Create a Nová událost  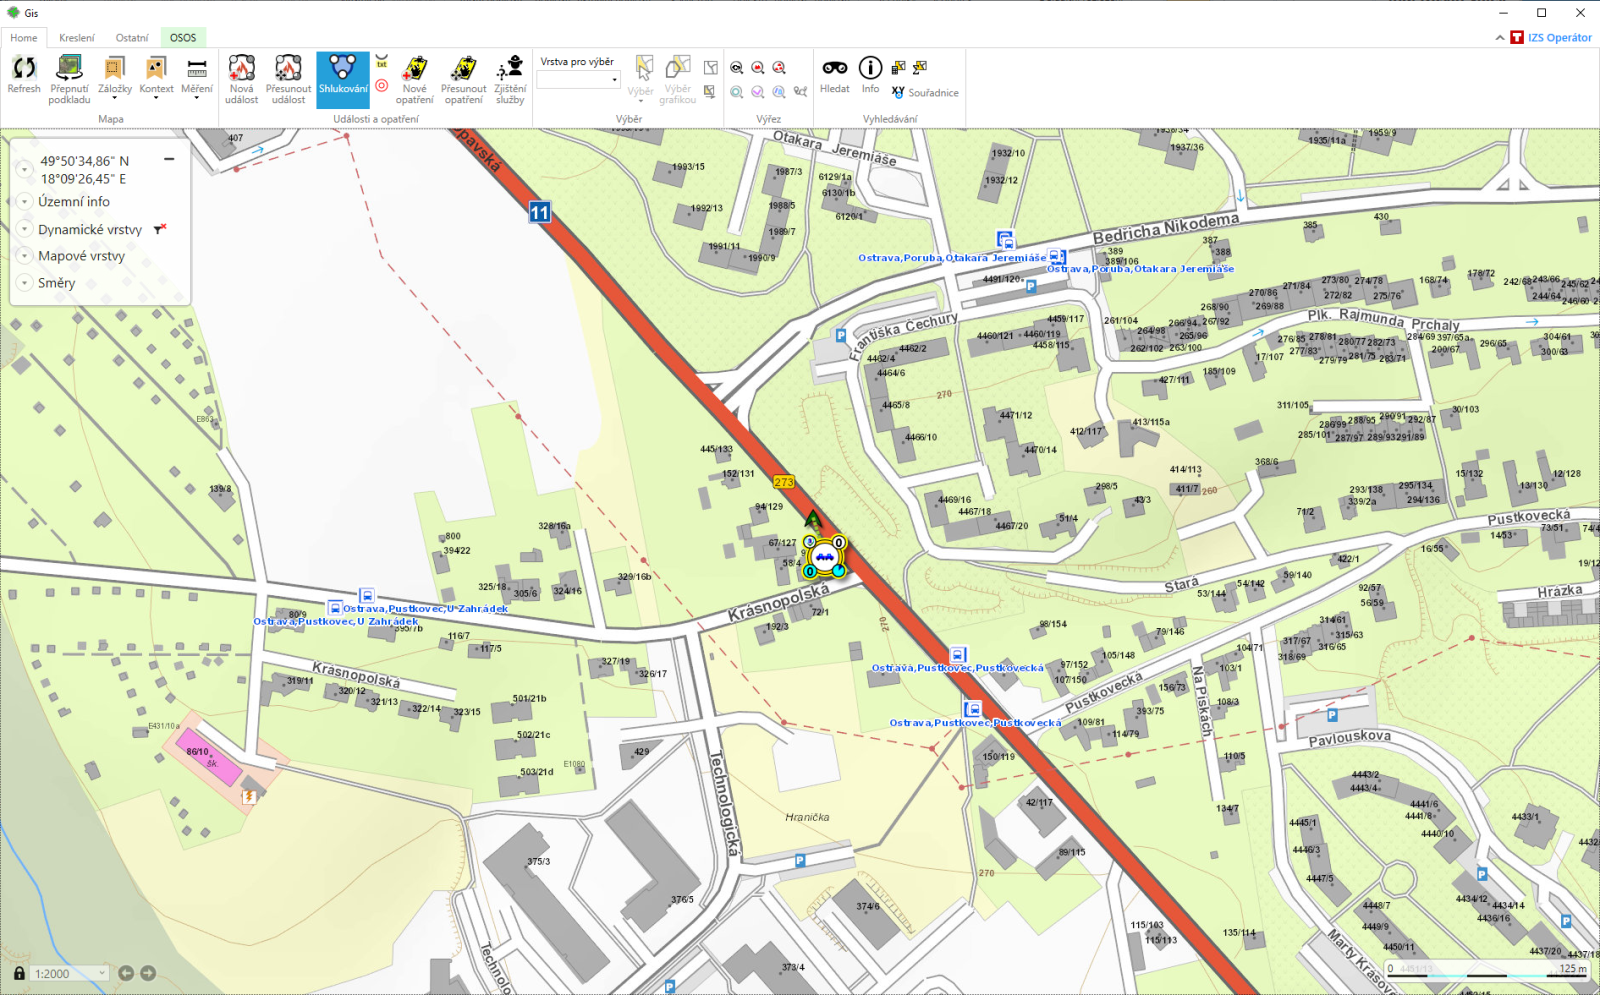242,79
